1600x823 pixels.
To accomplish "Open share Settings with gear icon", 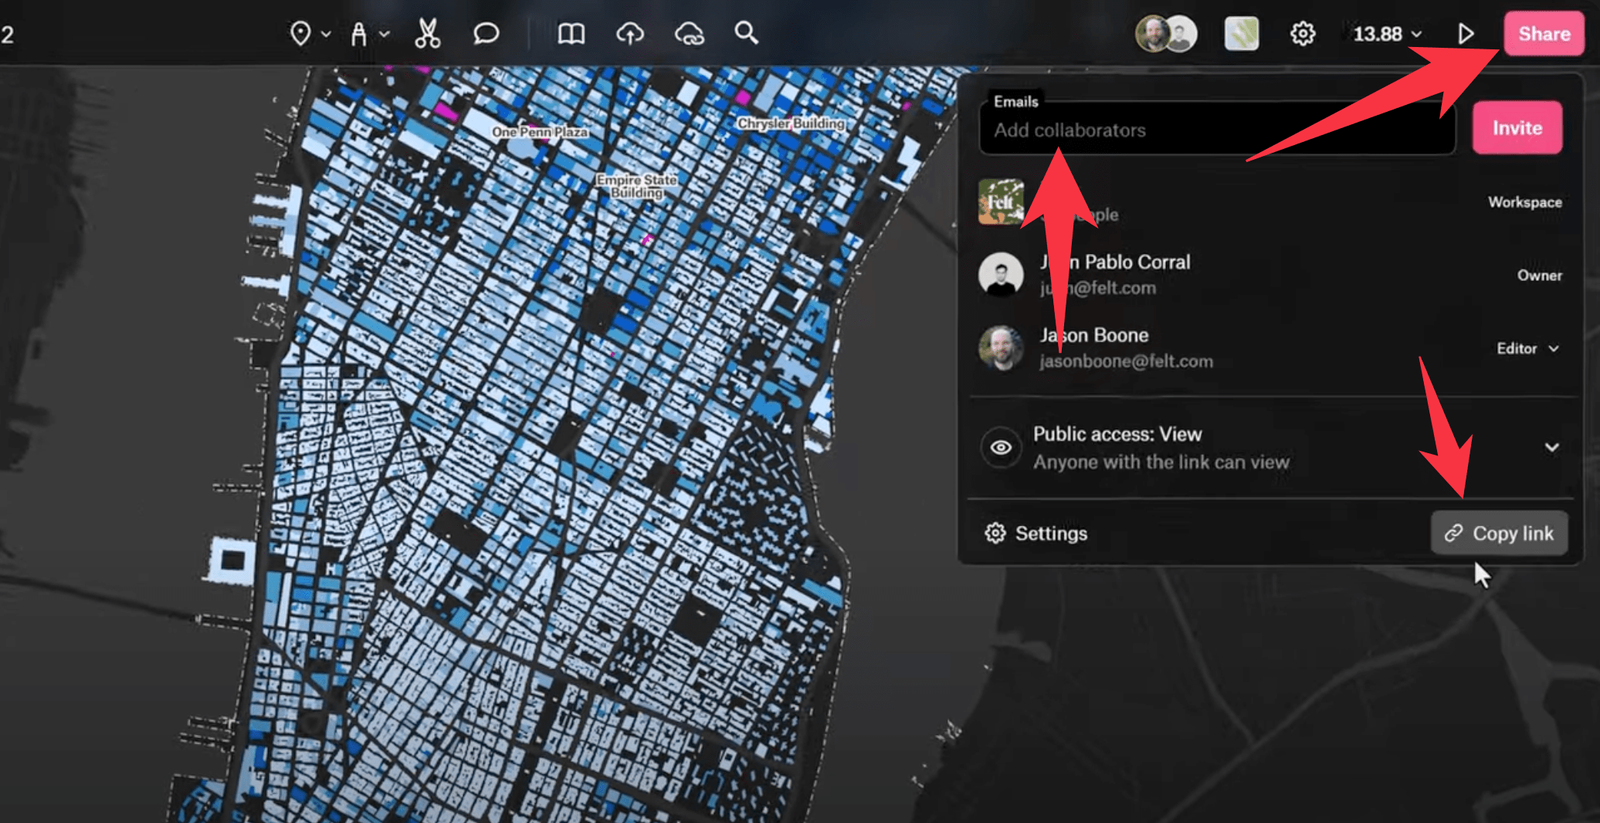I will pos(1036,533).
